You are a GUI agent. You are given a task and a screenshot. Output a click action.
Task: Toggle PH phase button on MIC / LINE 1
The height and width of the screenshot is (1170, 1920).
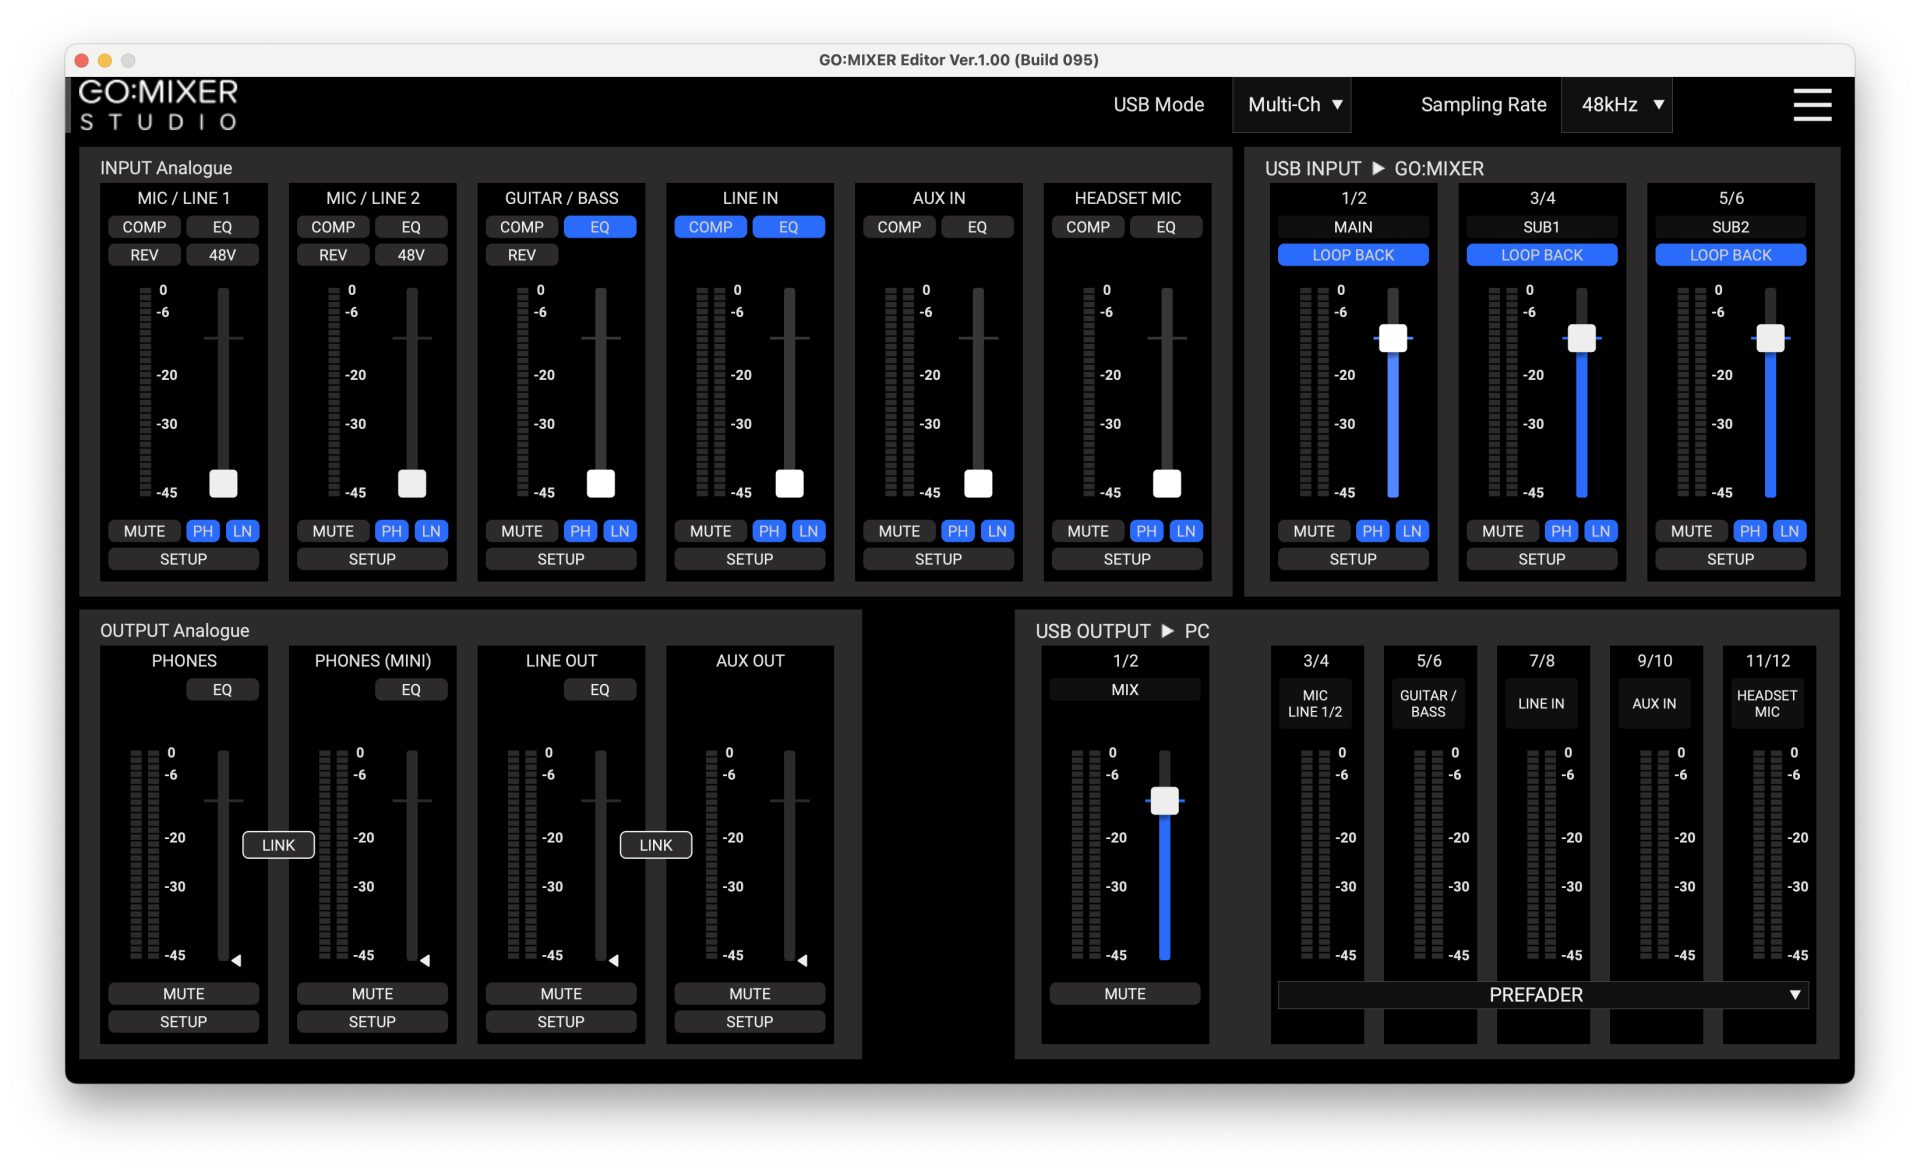tap(203, 531)
